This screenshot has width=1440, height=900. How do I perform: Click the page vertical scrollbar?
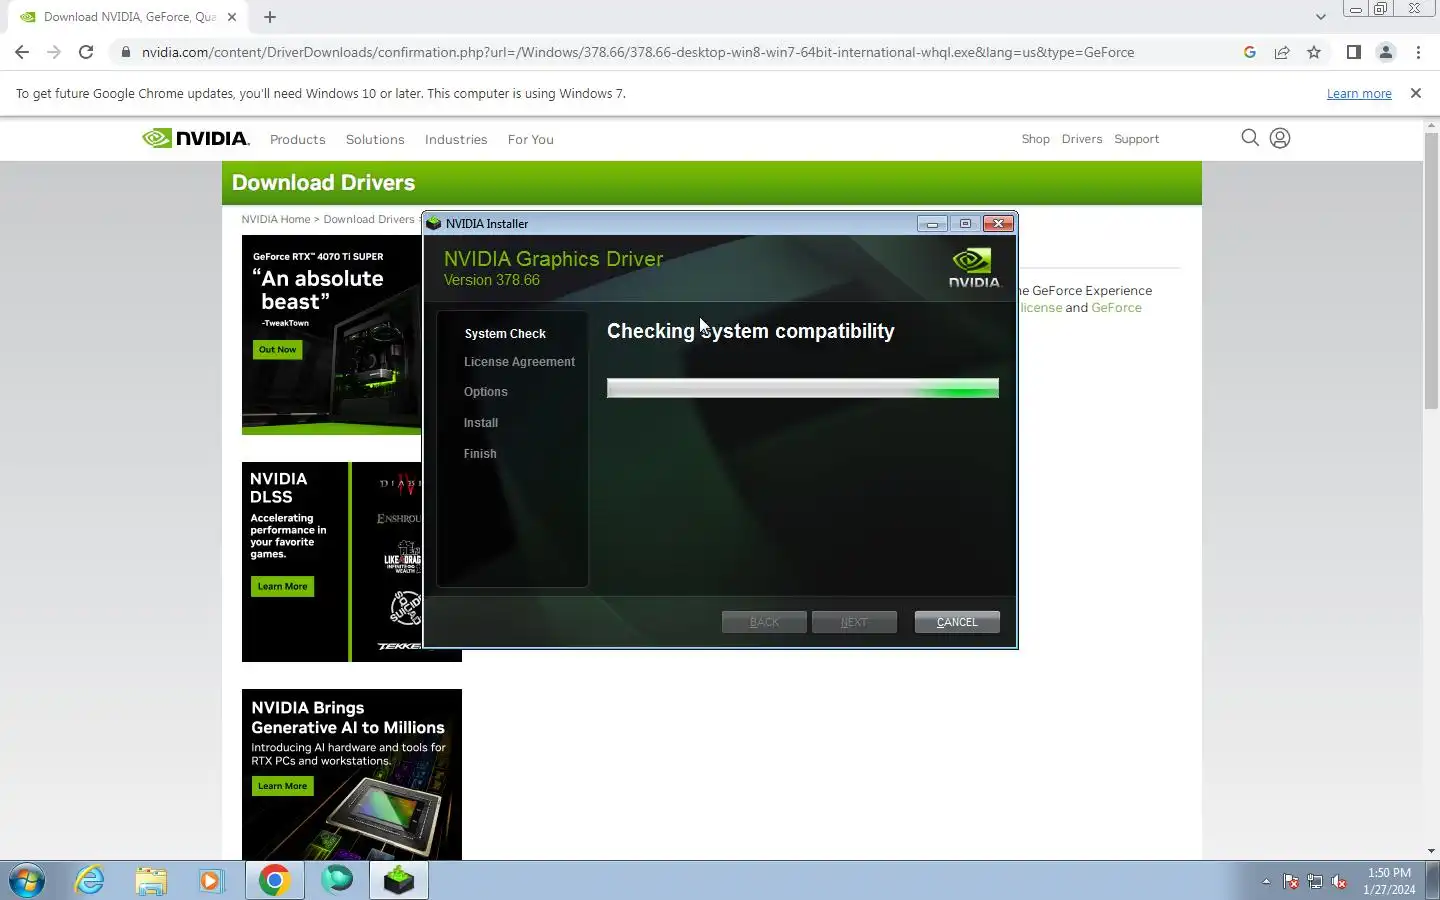pos(1431,270)
